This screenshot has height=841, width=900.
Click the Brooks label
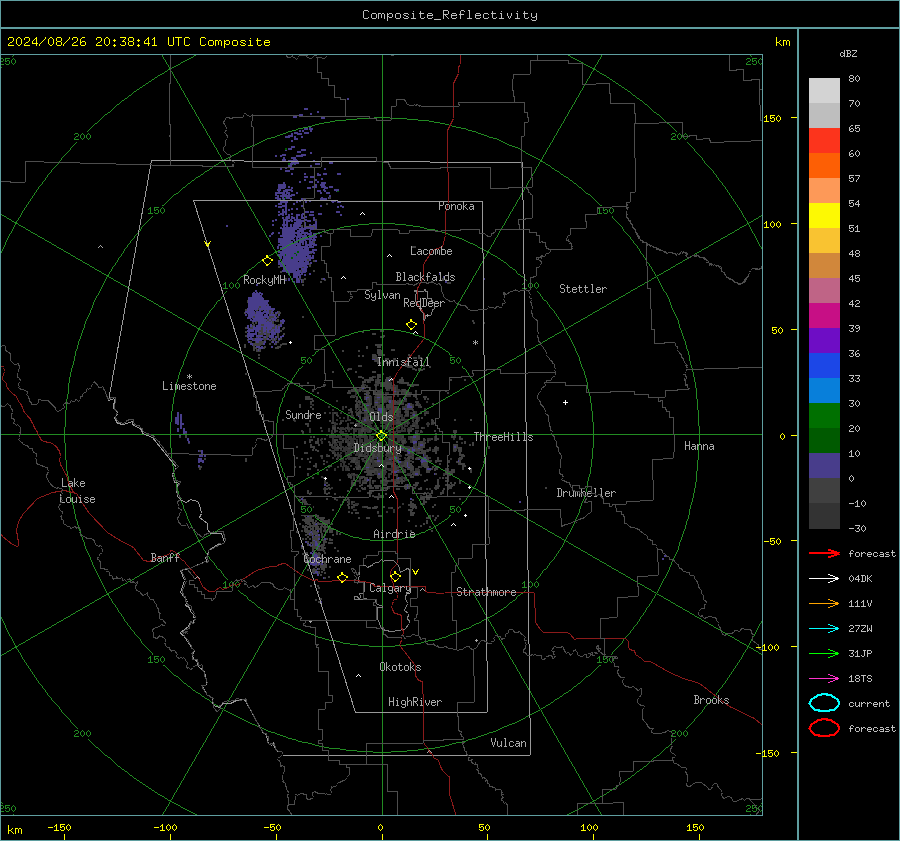pyautogui.click(x=711, y=700)
